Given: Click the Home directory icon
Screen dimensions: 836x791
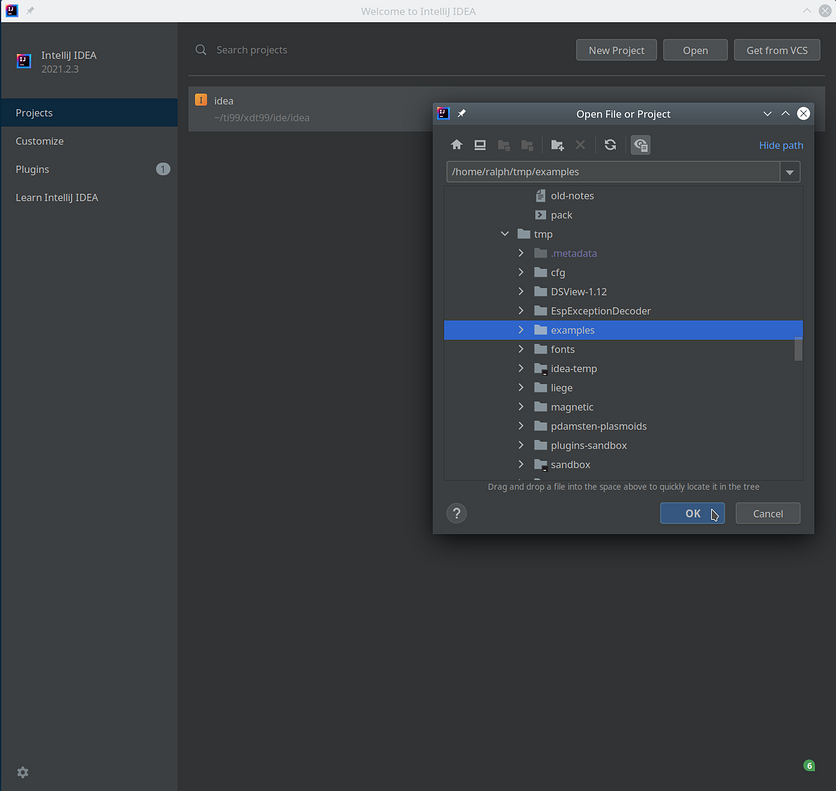Looking at the screenshot, I should pyautogui.click(x=457, y=145).
